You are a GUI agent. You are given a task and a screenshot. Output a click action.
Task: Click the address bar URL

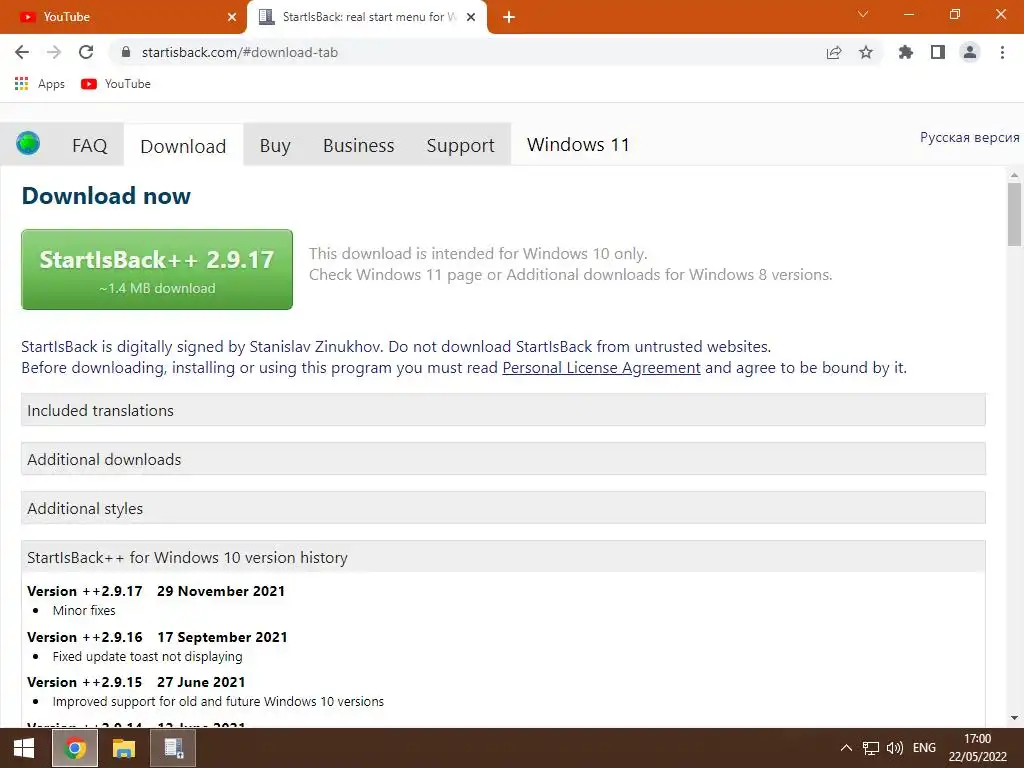tap(240, 52)
